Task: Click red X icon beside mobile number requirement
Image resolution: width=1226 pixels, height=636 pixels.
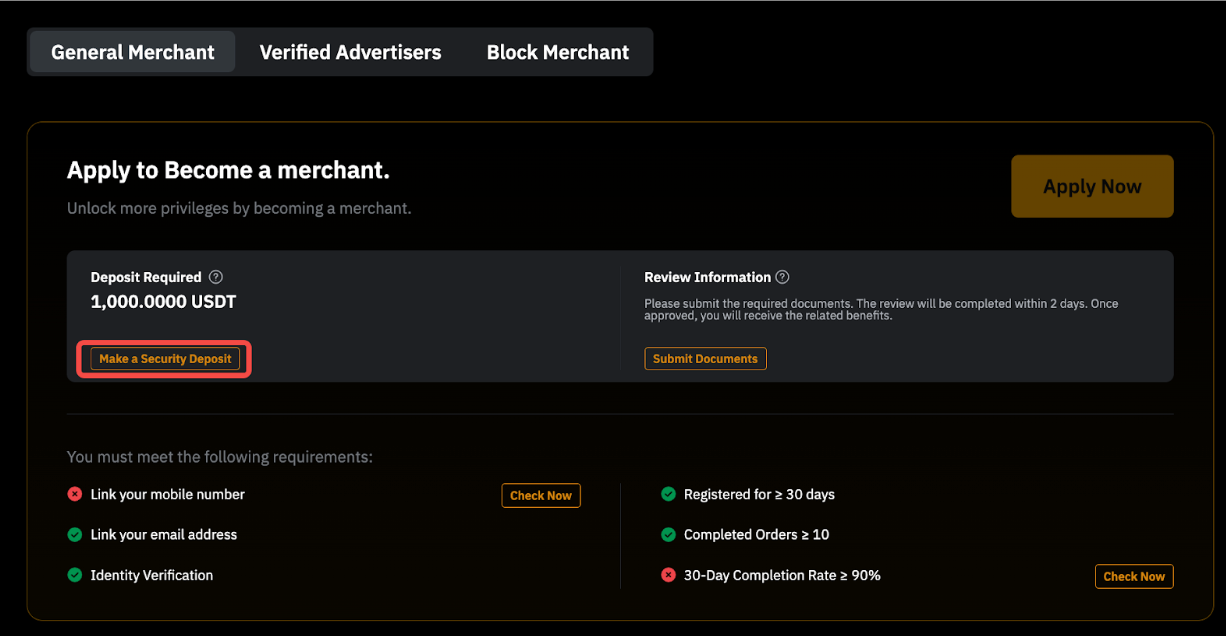Action: [75, 494]
